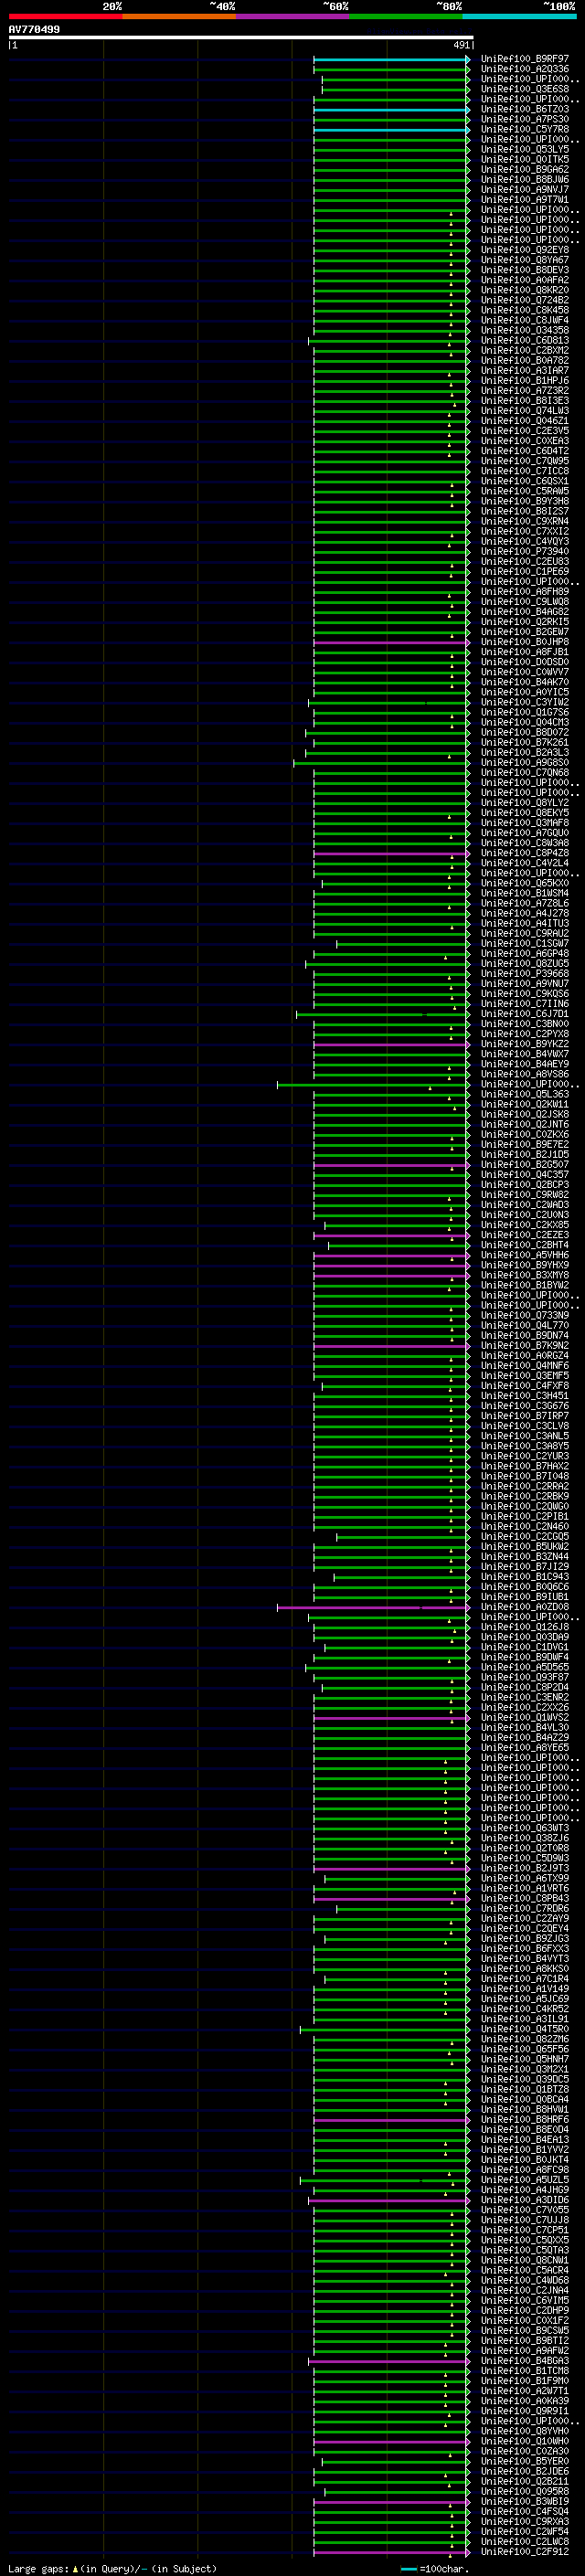The width and height of the screenshot is (585, 2576).
Task: Open hit UniRef100_B9RF97
Action: tap(524, 59)
